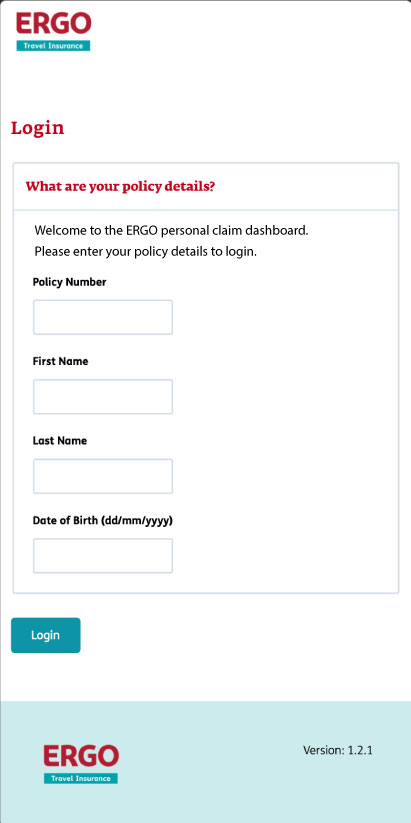Viewport: 411px width, 823px height.
Task: Click the footer teal Travel Insurance badge
Action: pos(81,778)
